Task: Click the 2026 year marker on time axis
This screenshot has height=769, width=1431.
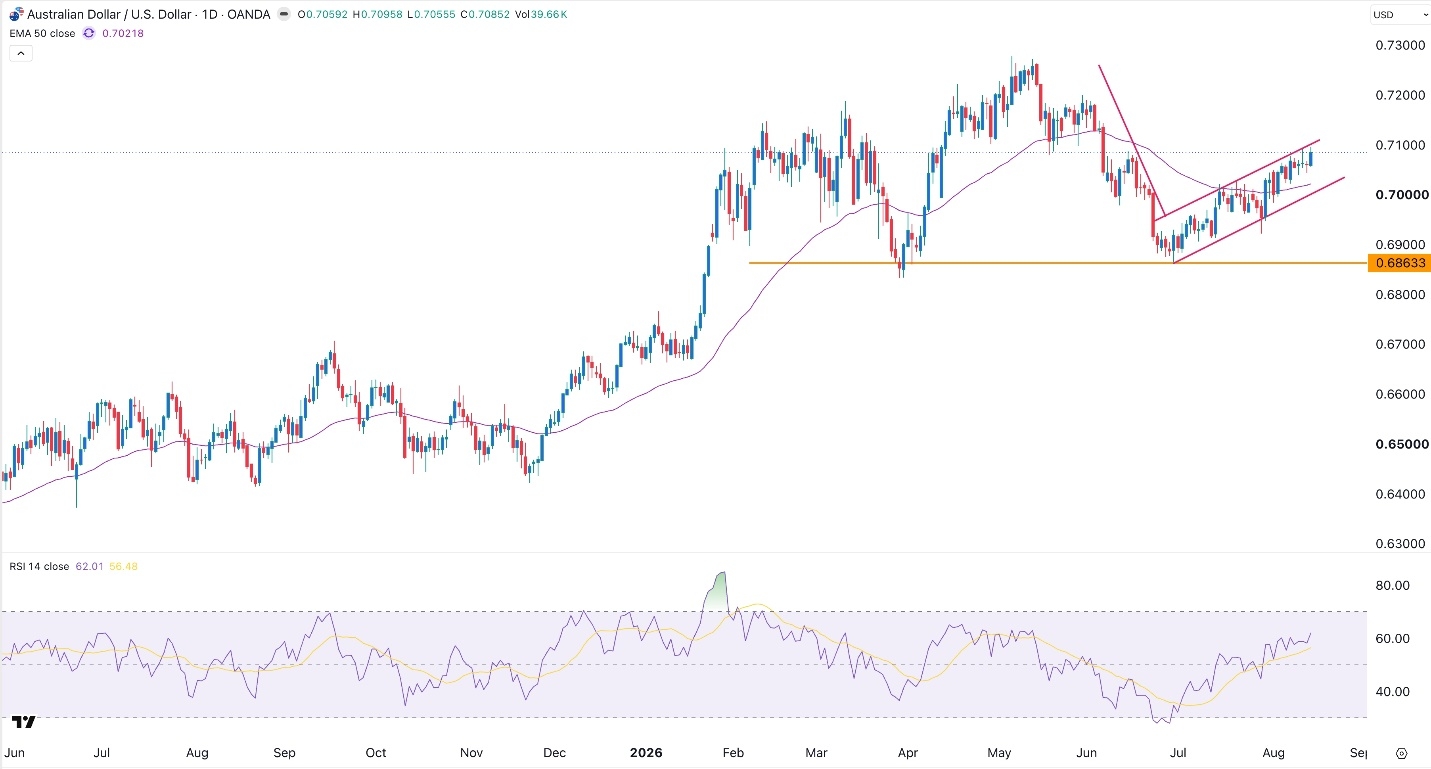Action: tap(645, 752)
